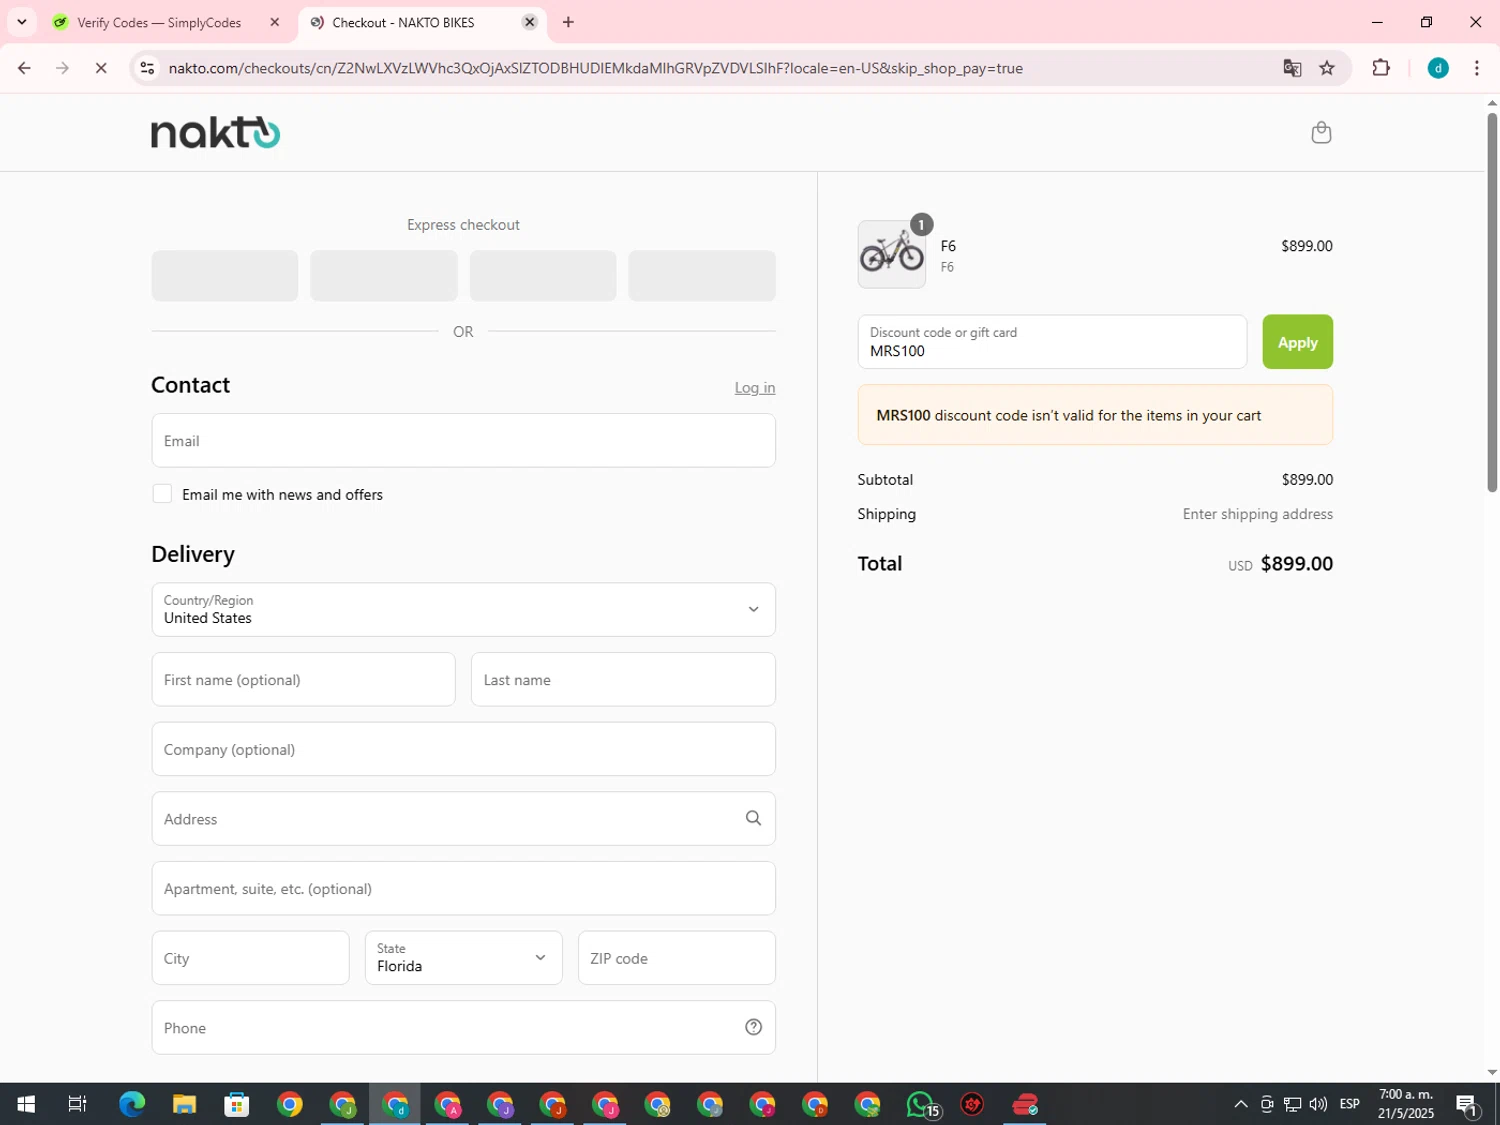
Task: Click the 'Enter shipping address' text
Action: pyautogui.click(x=1257, y=514)
